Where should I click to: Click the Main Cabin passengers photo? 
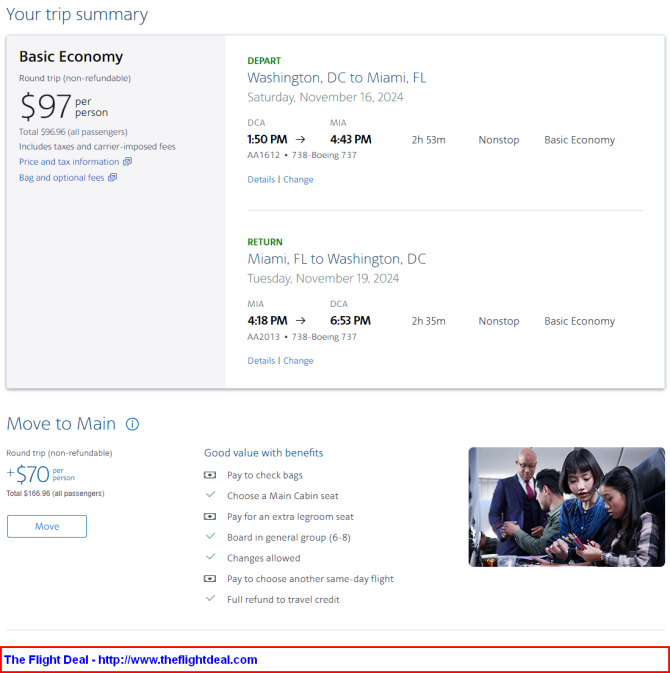567,507
